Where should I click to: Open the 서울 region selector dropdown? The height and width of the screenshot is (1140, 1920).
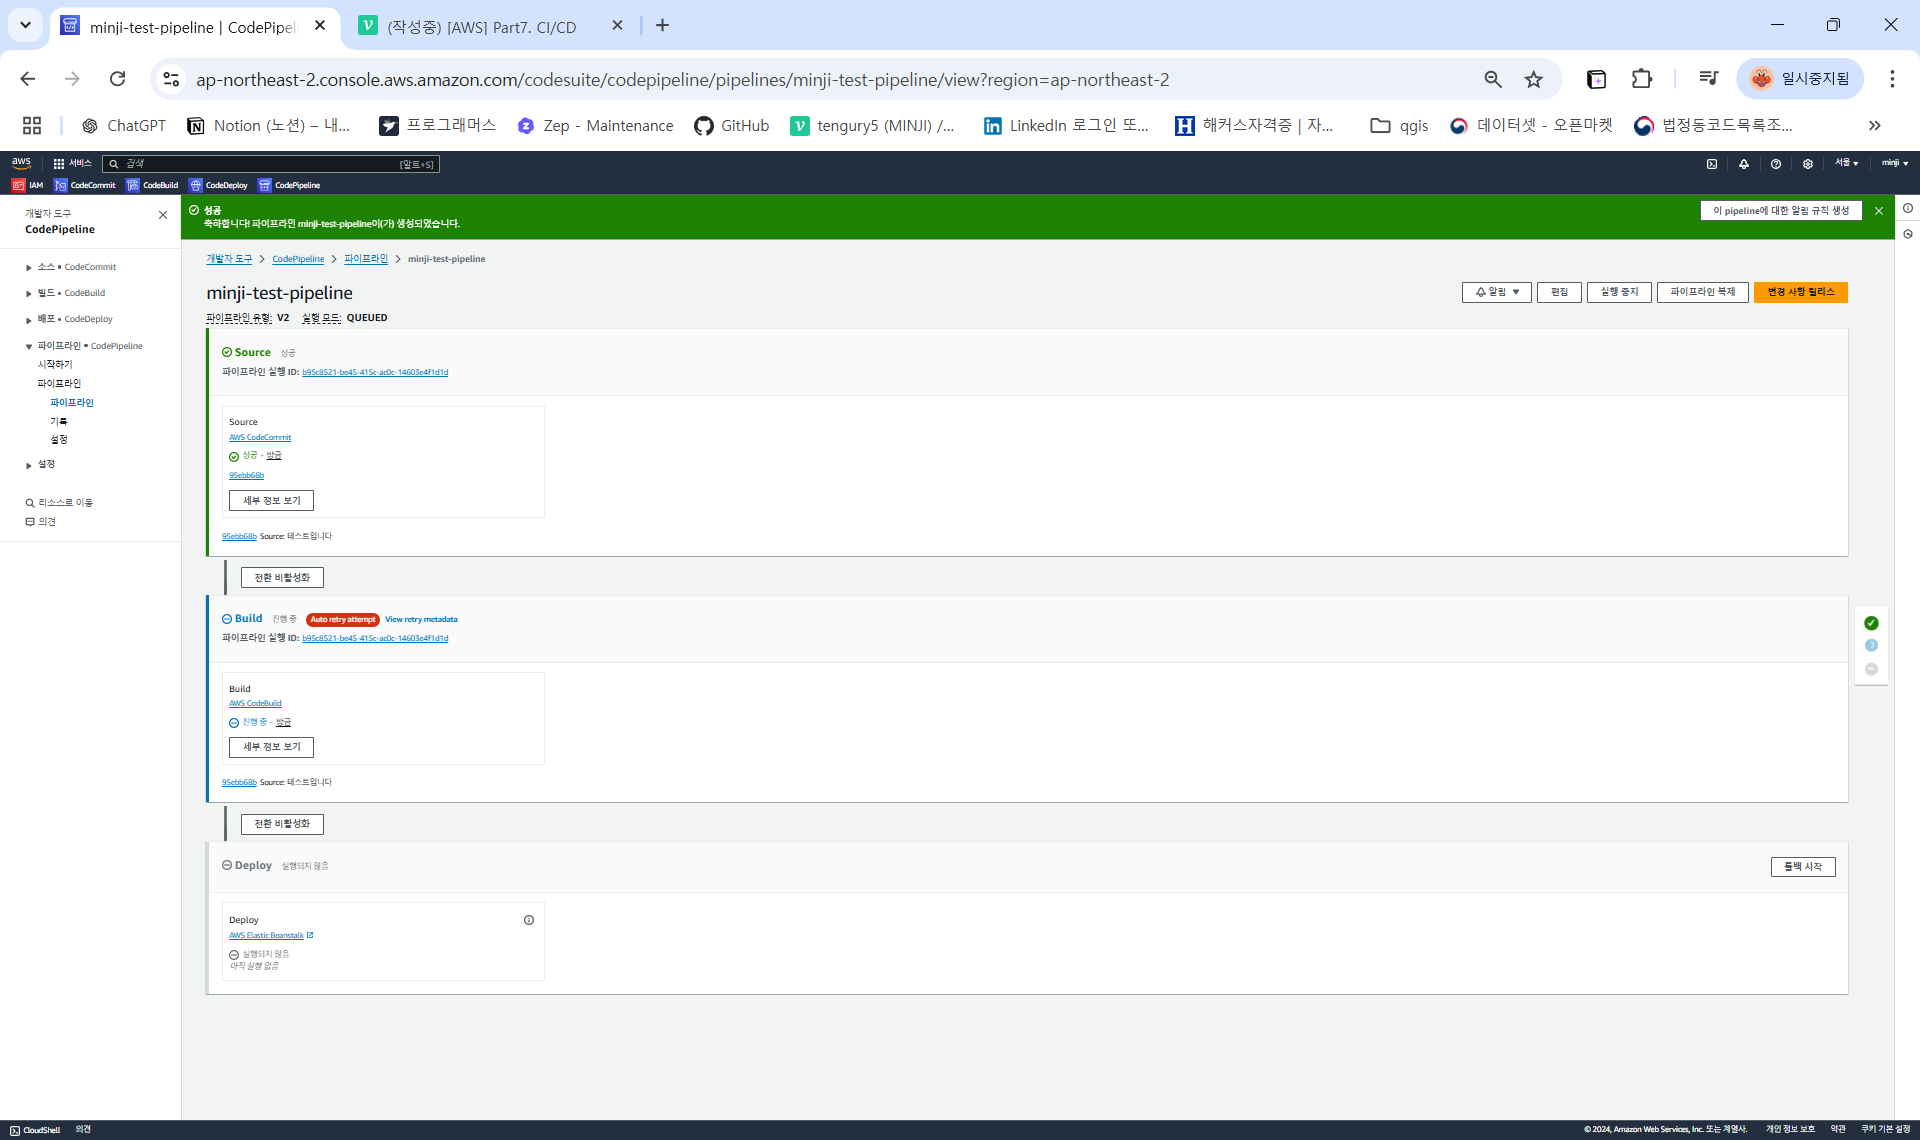[x=1846, y=163]
